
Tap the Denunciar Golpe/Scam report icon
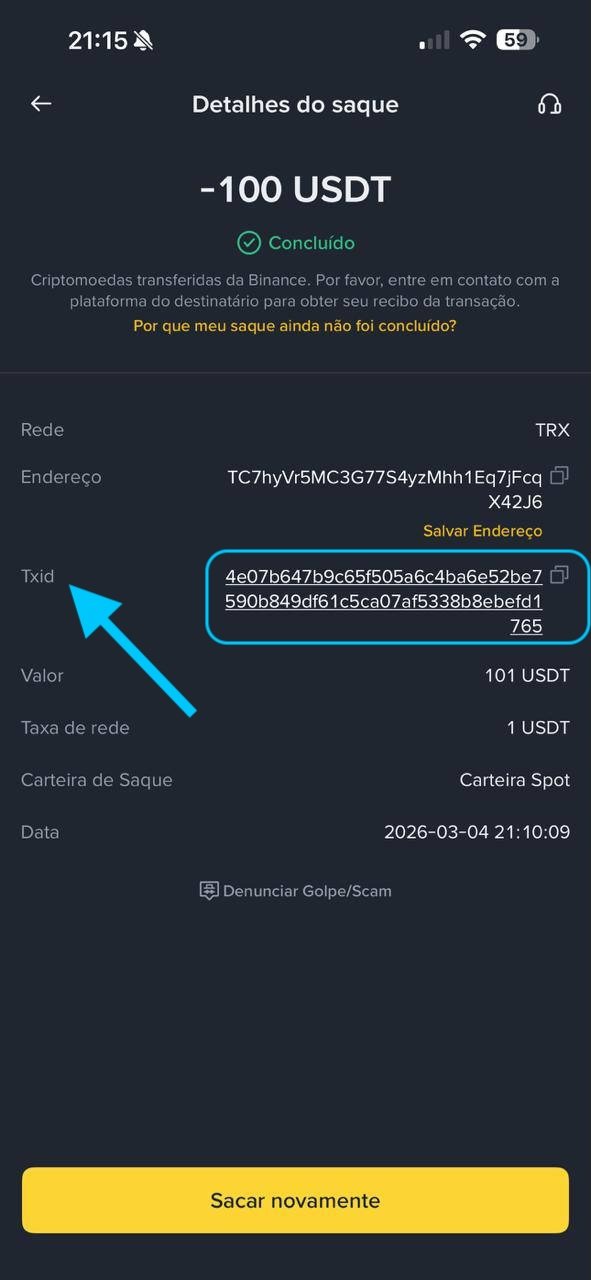[209, 890]
